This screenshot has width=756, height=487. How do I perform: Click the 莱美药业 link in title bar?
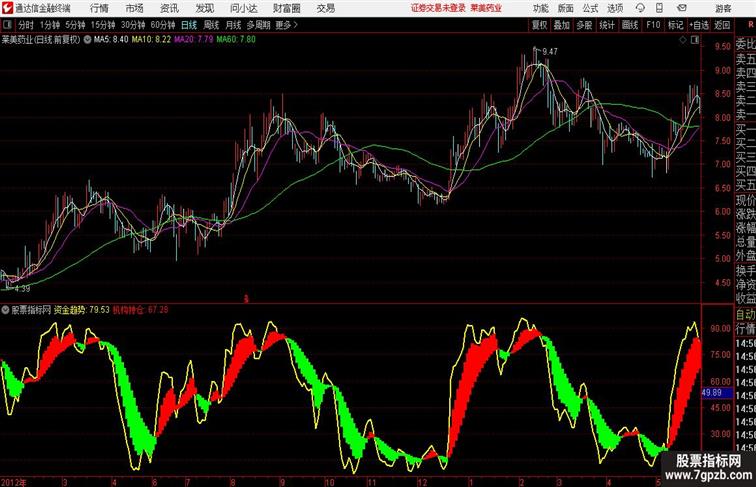pyautogui.click(x=486, y=8)
